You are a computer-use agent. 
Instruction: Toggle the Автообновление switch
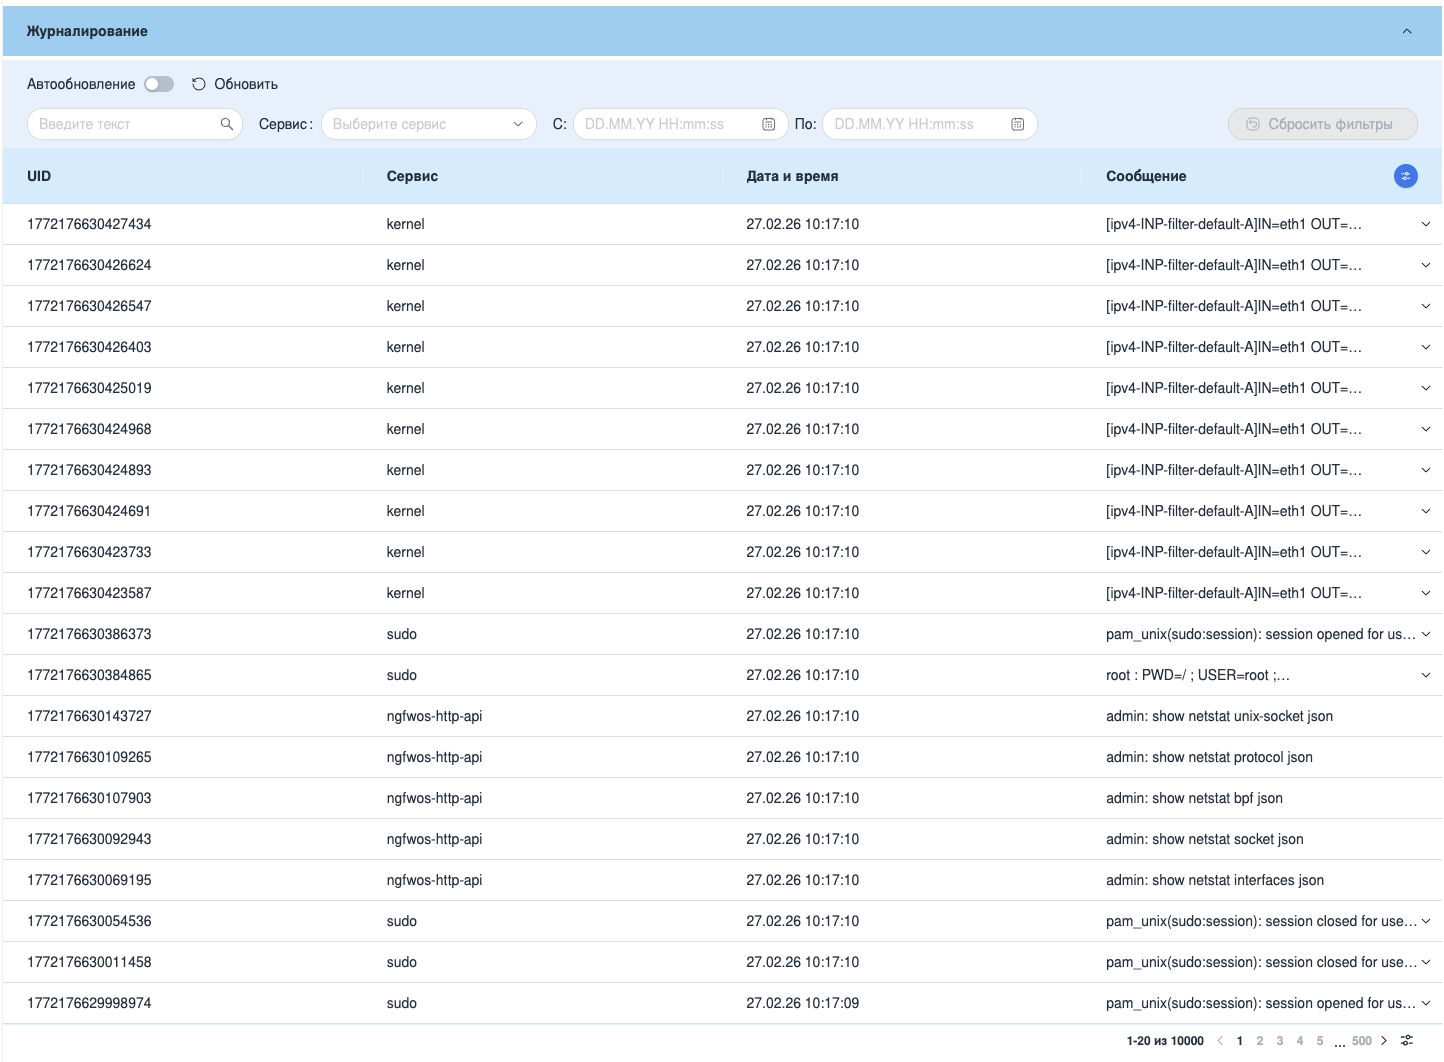pos(159,84)
